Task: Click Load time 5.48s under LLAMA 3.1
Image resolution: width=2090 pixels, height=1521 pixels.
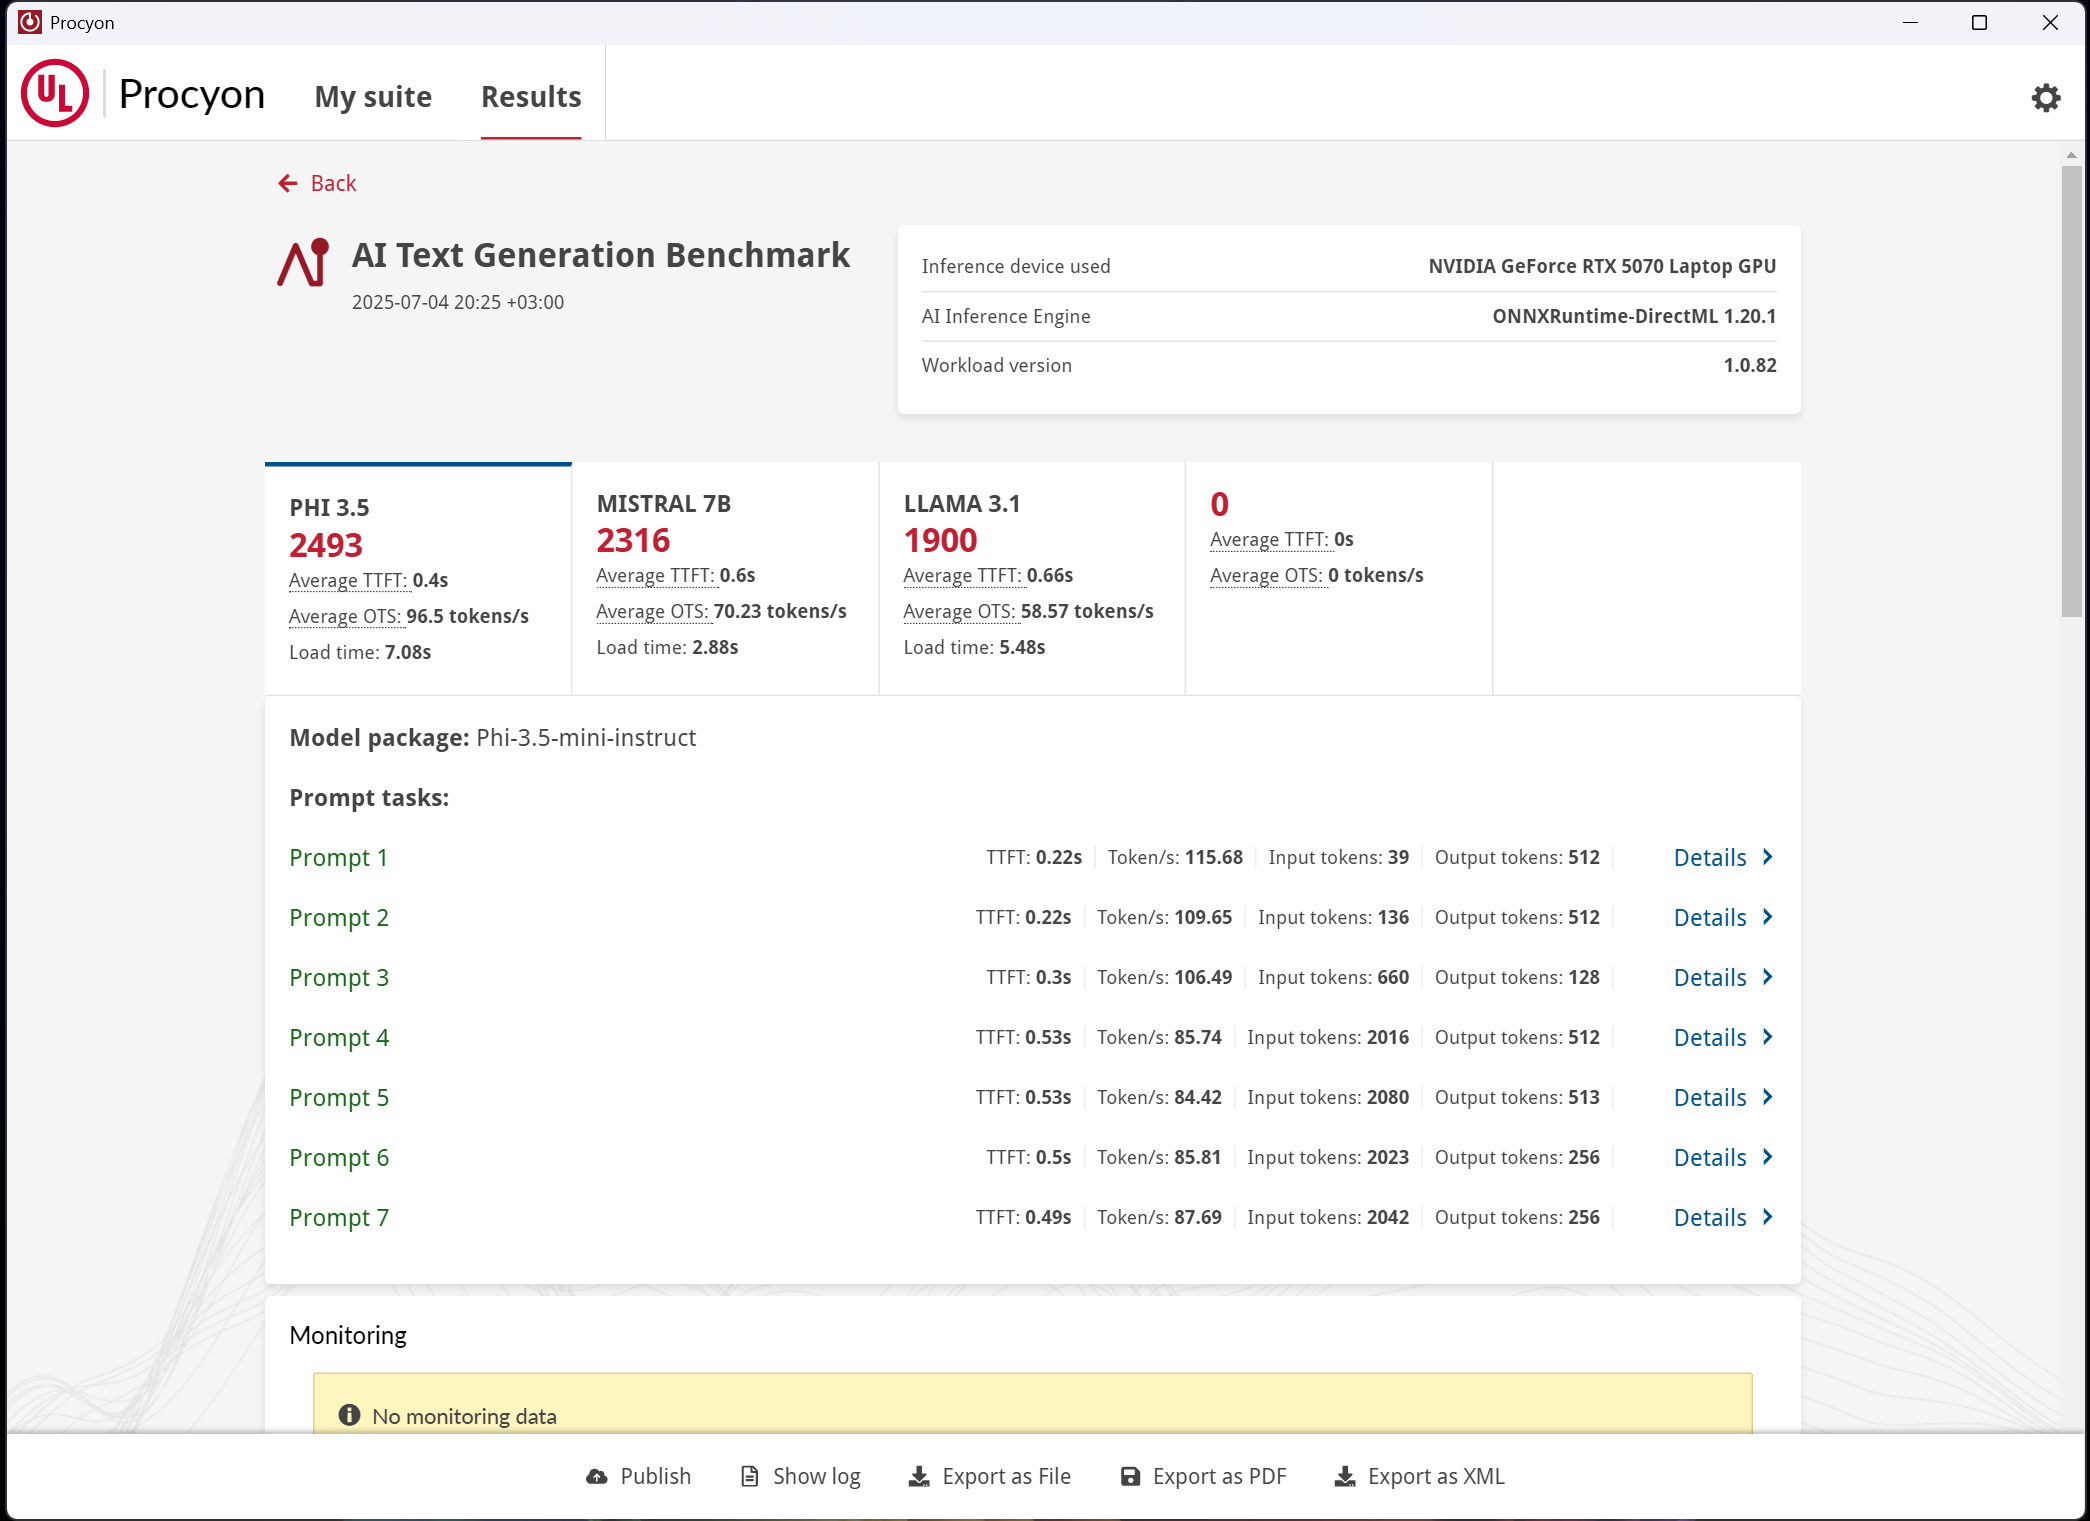Action: point(974,647)
